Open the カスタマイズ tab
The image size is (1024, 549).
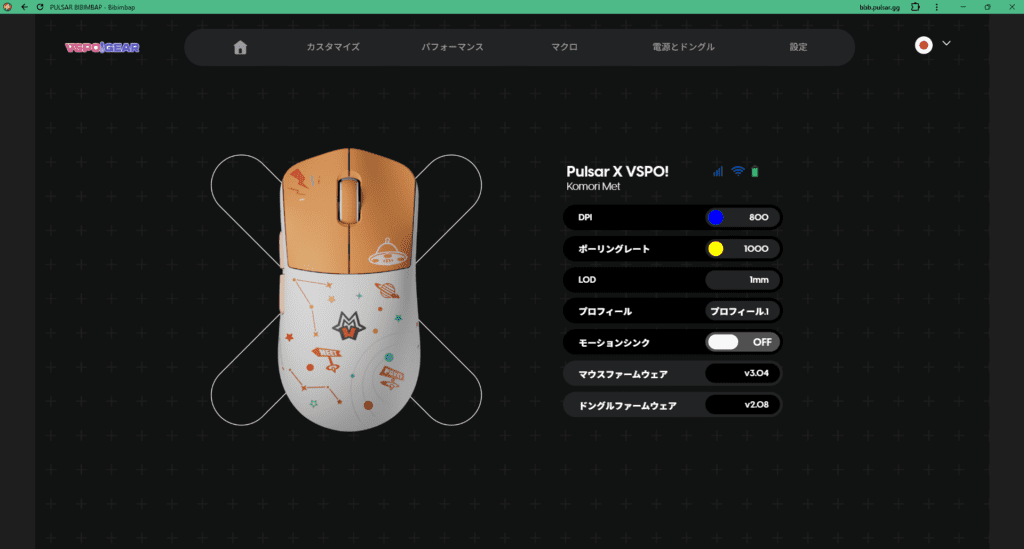pos(333,47)
